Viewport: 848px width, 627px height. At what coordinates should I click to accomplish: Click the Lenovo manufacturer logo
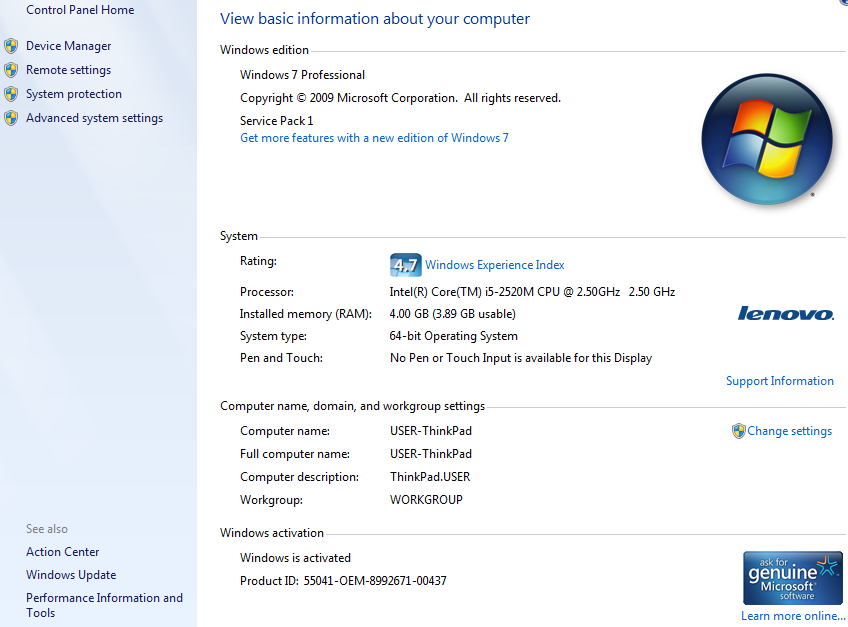pyautogui.click(x=786, y=314)
